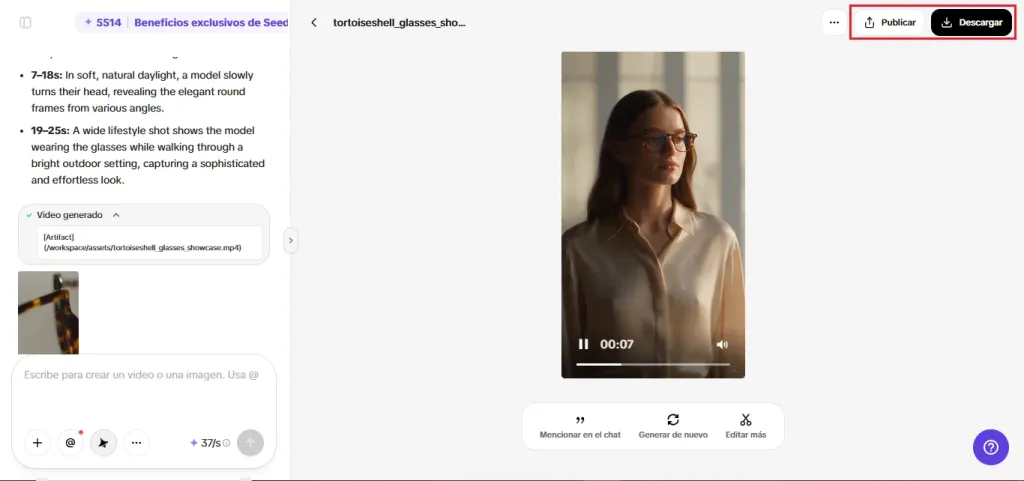
Task: Select Editar más scissors option
Action: tap(746, 426)
